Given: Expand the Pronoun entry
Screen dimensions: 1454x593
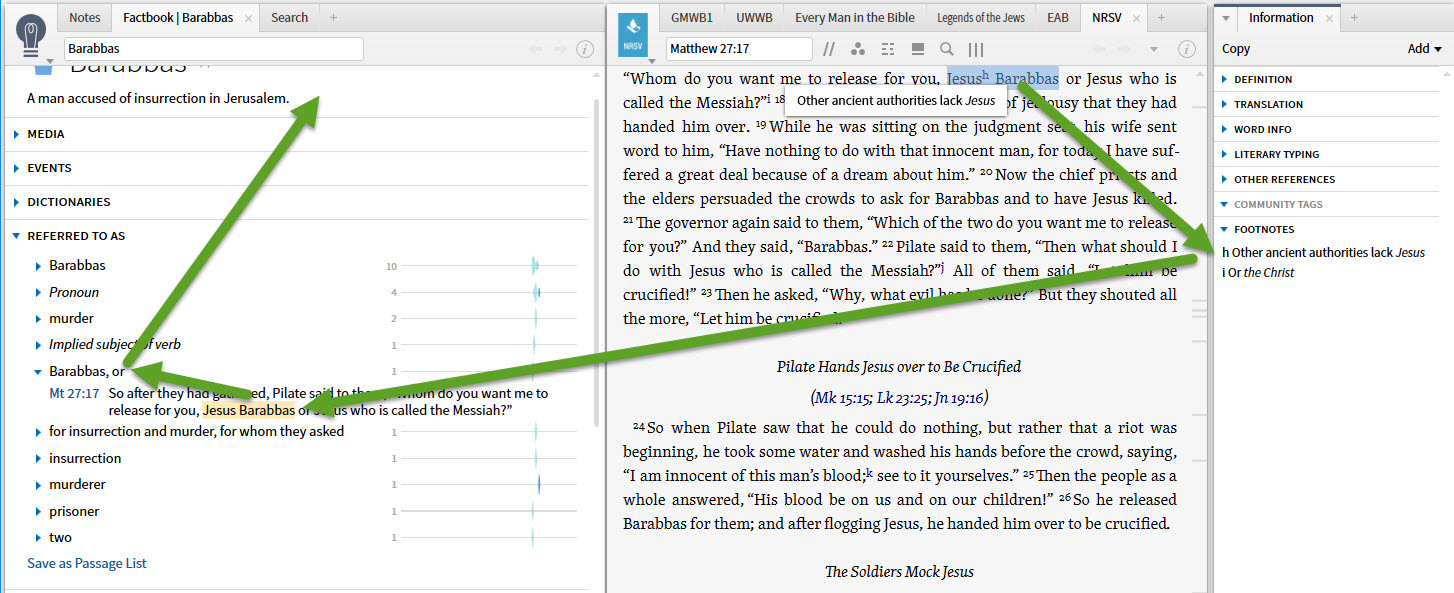Looking at the screenshot, I should (39, 292).
